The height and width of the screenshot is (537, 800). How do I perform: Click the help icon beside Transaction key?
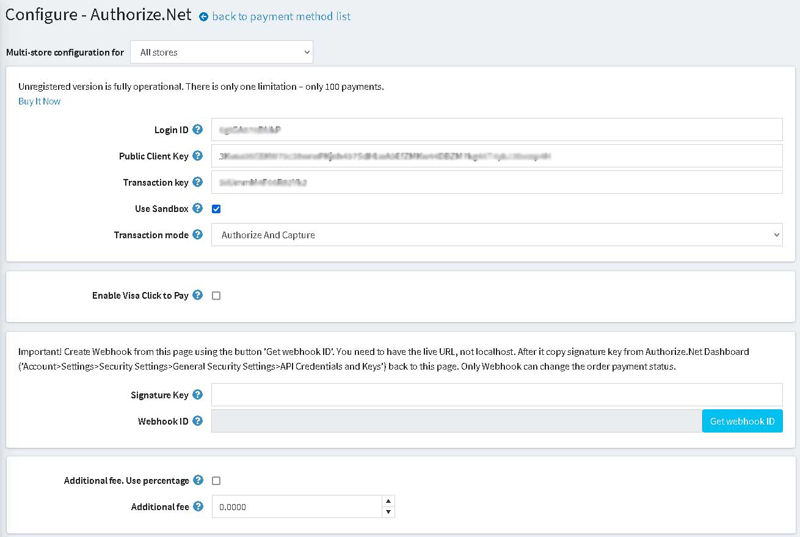click(197, 182)
